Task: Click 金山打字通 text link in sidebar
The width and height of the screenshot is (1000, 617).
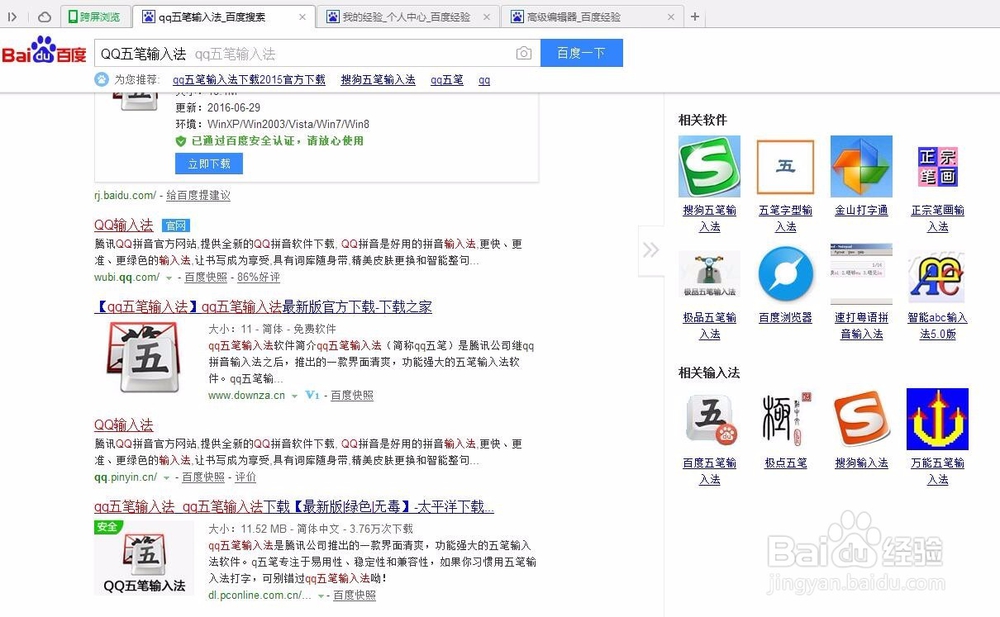Action: pos(861,210)
